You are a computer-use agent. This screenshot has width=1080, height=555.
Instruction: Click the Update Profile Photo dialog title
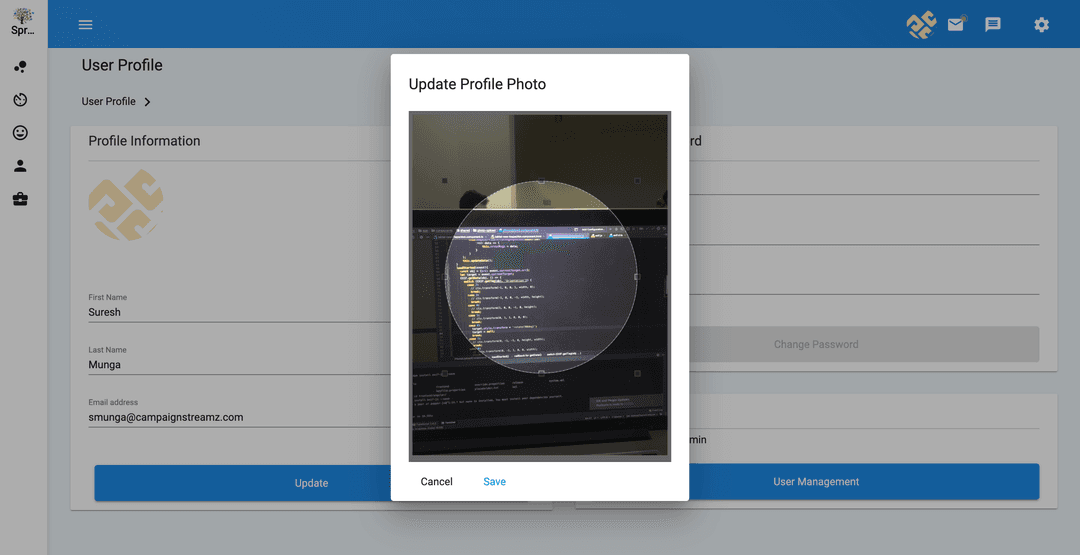coord(477,84)
